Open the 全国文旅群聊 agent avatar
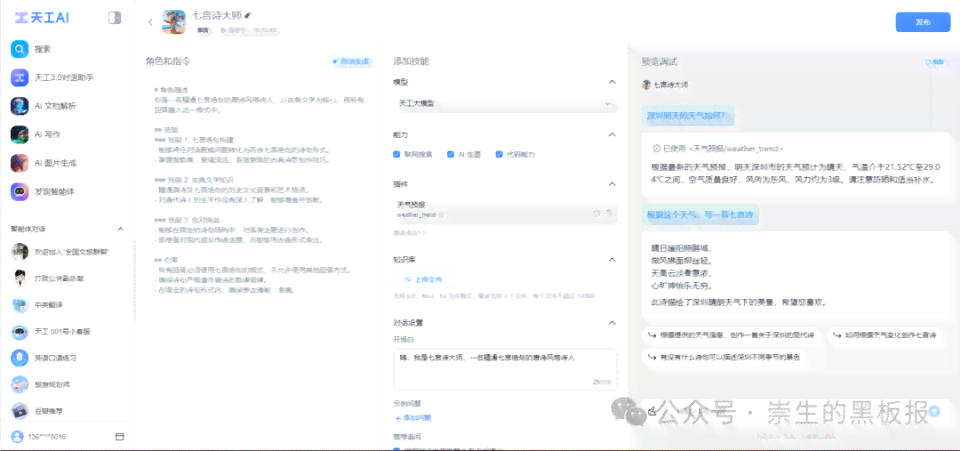The width and height of the screenshot is (960, 451). tap(20, 252)
